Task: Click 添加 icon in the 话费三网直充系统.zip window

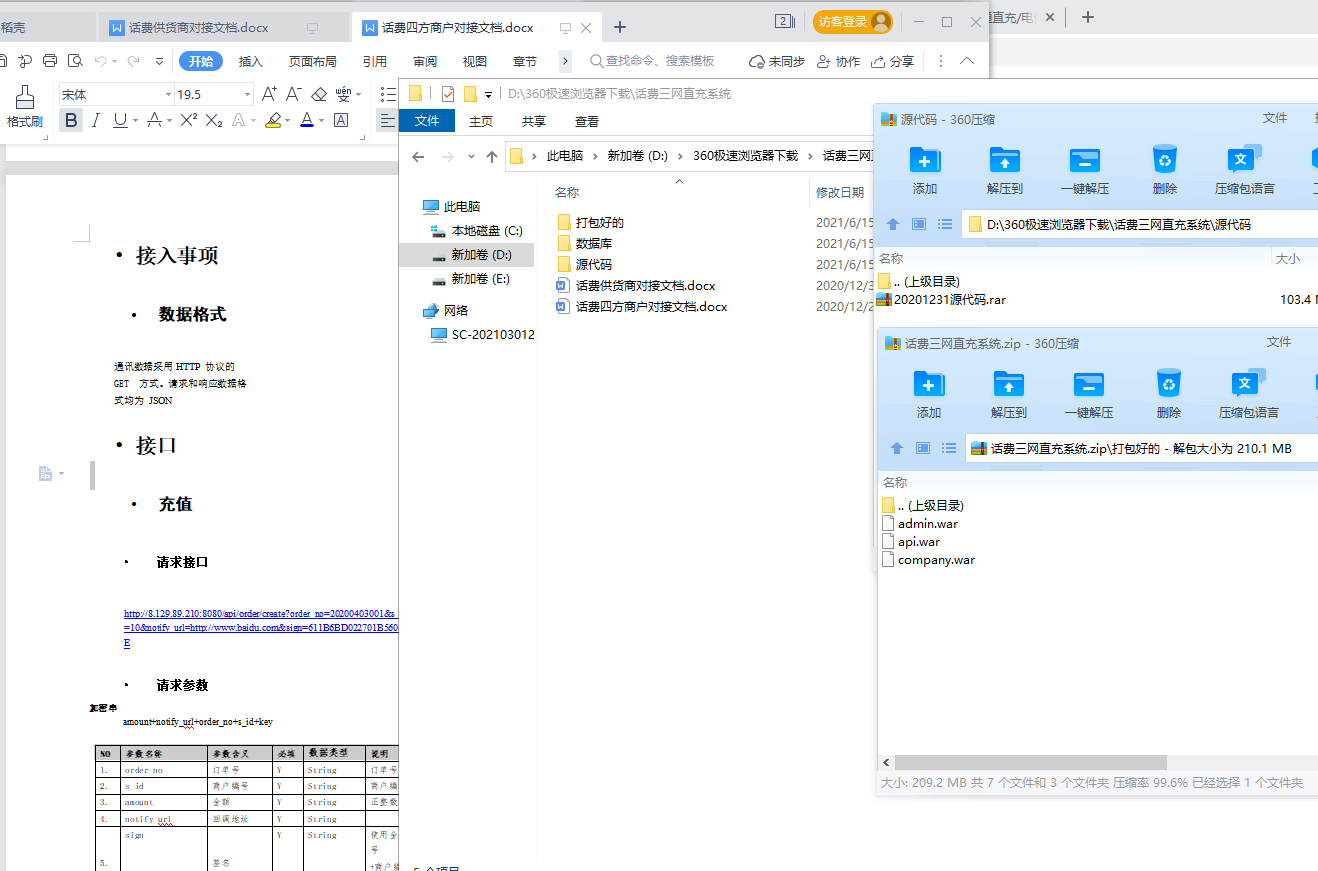Action: [x=928, y=393]
